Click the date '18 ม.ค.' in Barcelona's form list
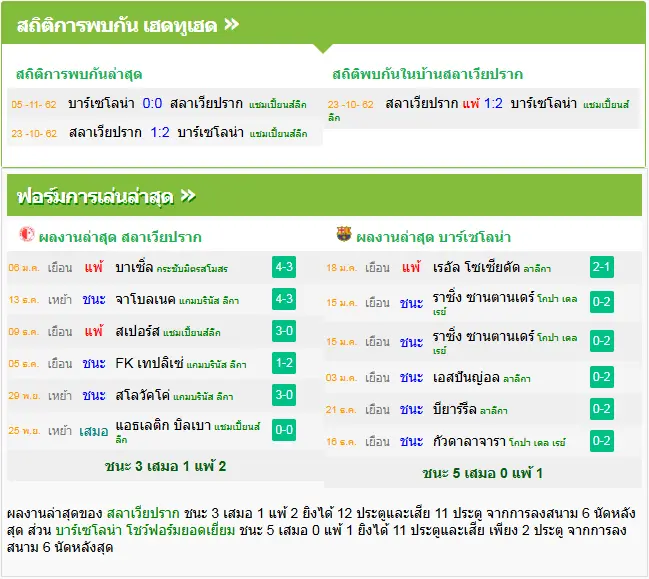Screen dimensions: 649x579 coord(341,268)
